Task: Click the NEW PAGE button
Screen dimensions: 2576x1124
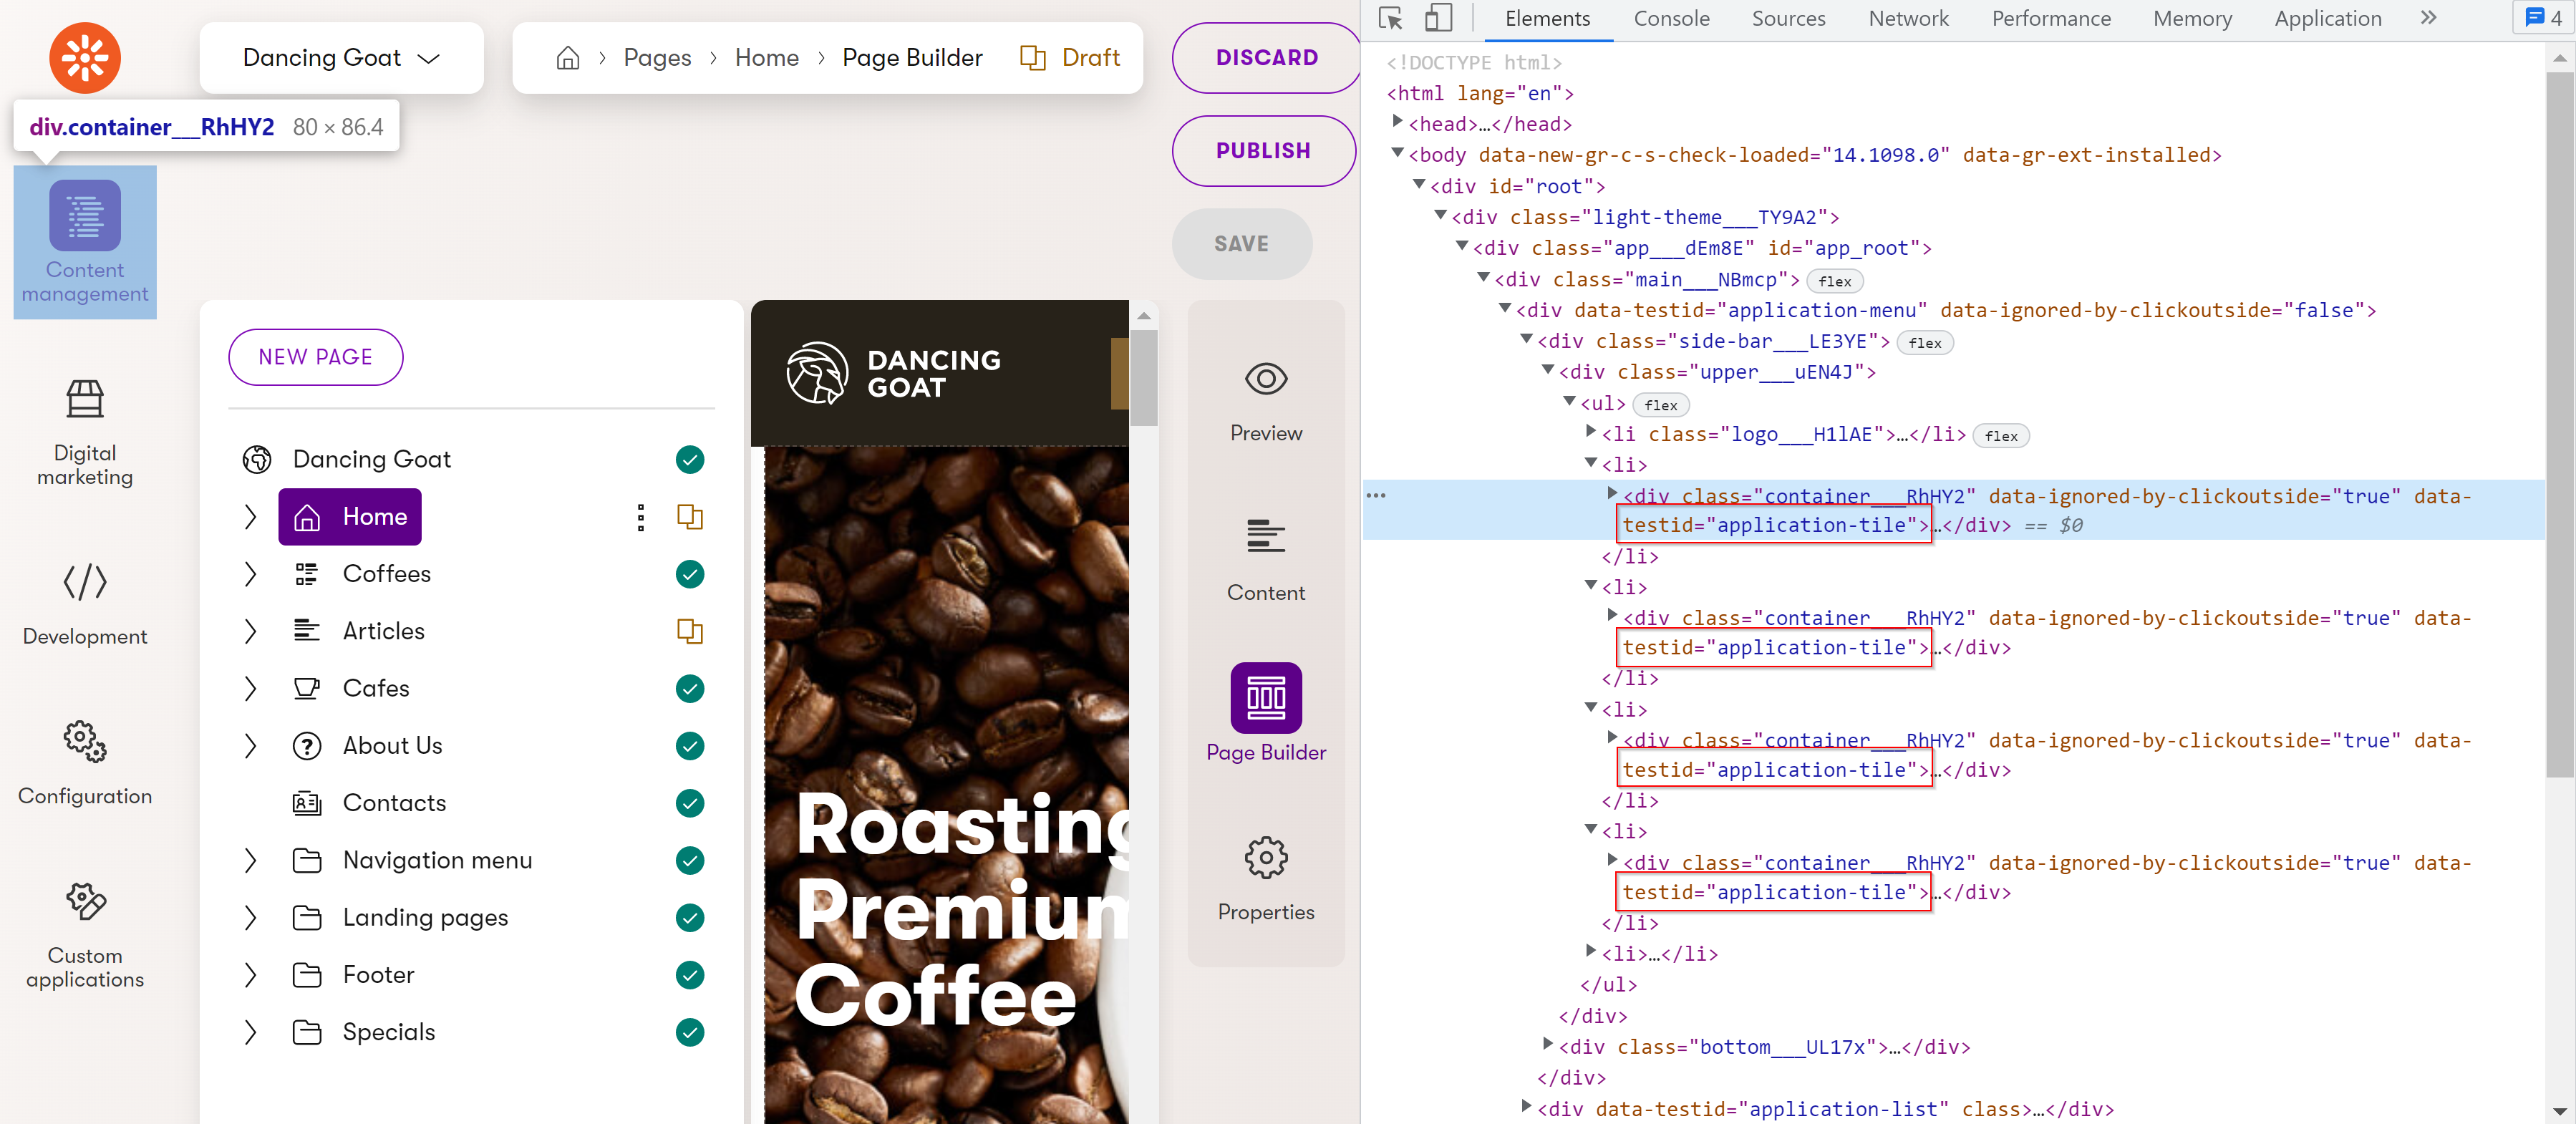Action: coord(315,357)
